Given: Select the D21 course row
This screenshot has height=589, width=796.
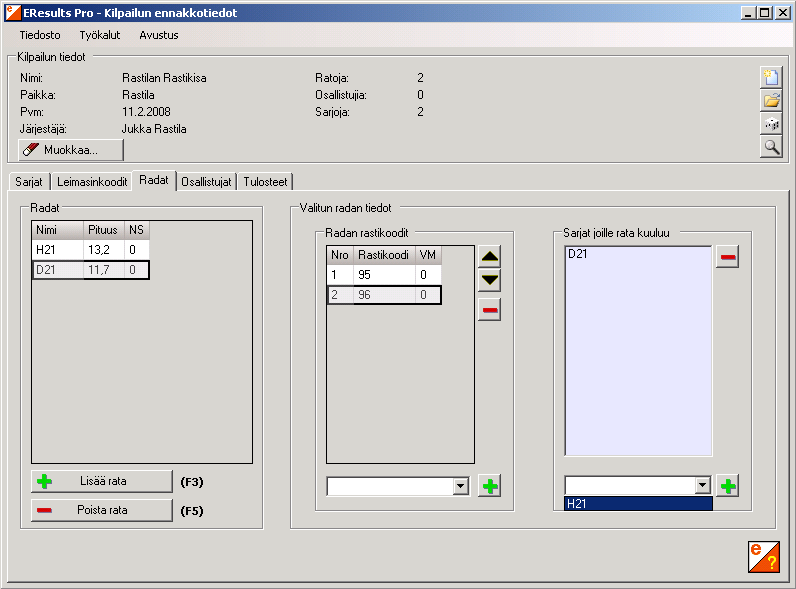Looking at the screenshot, I should [91, 270].
